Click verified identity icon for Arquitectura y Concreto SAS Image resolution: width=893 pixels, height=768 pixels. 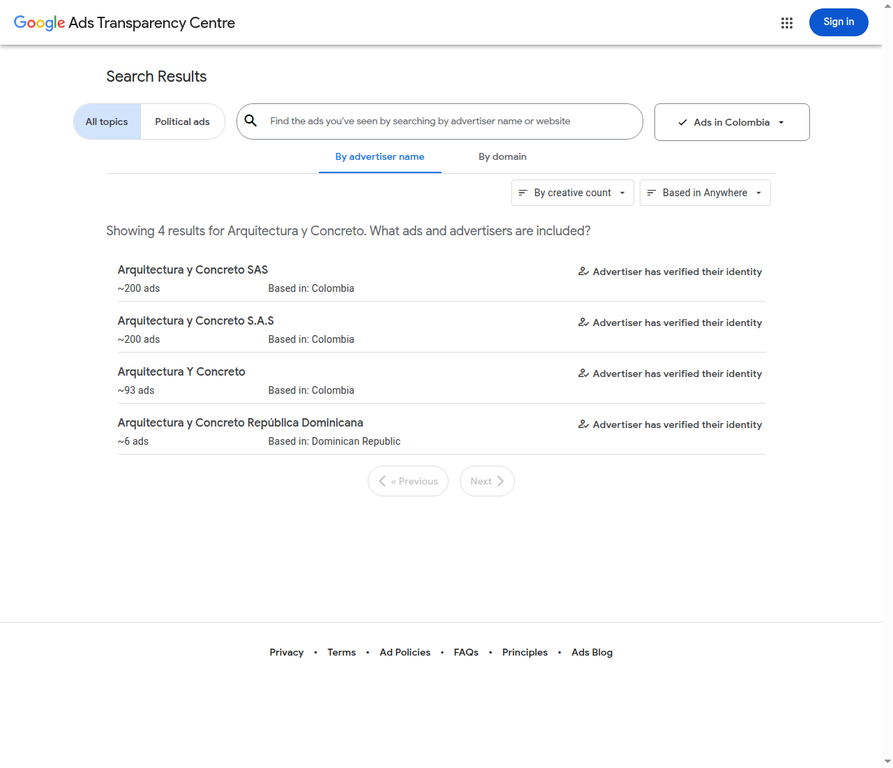[583, 272]
